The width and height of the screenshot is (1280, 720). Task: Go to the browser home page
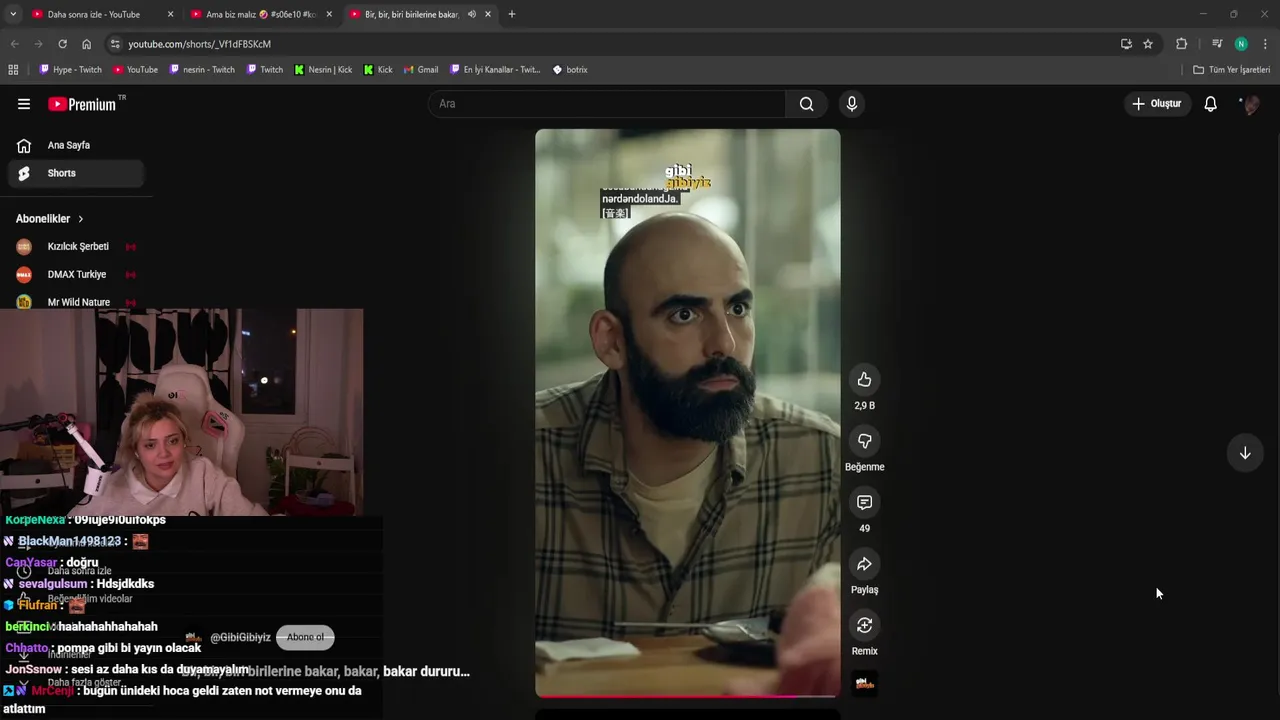coord(86,44)
